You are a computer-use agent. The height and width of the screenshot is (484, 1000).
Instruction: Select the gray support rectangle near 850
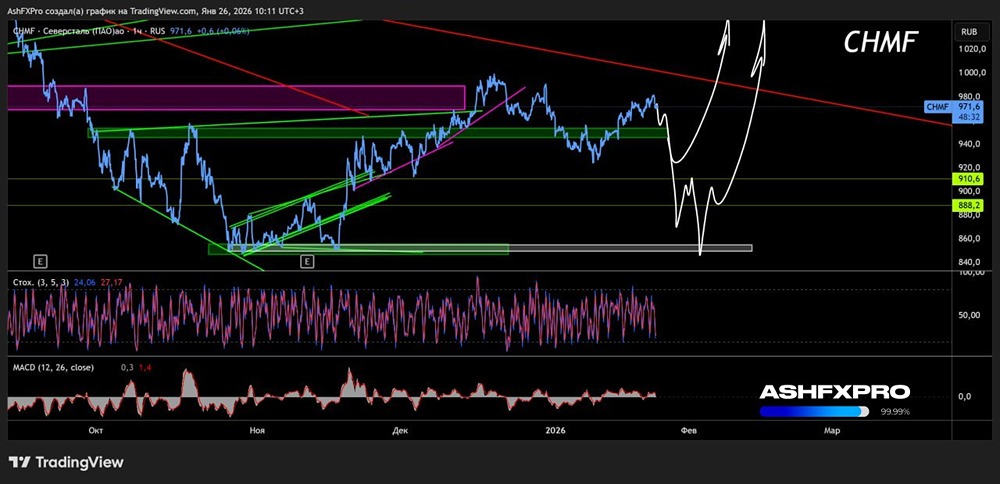point(630,247)
